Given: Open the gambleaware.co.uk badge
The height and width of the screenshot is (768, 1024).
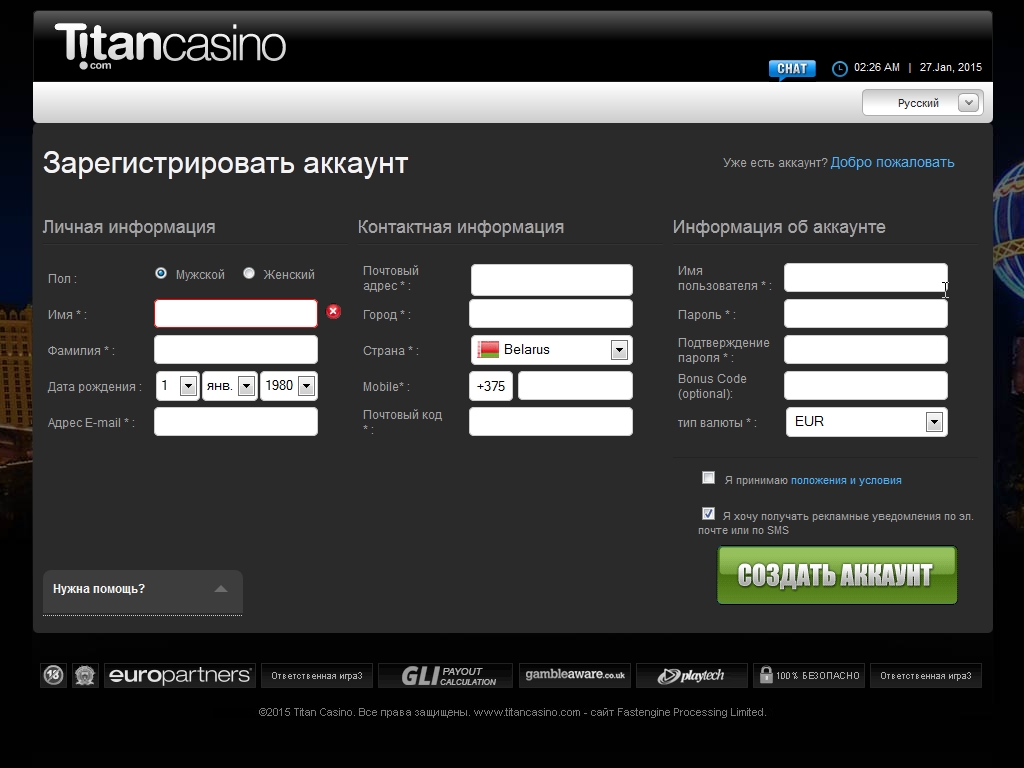Looking at the screenshot, I should (575, 676).
